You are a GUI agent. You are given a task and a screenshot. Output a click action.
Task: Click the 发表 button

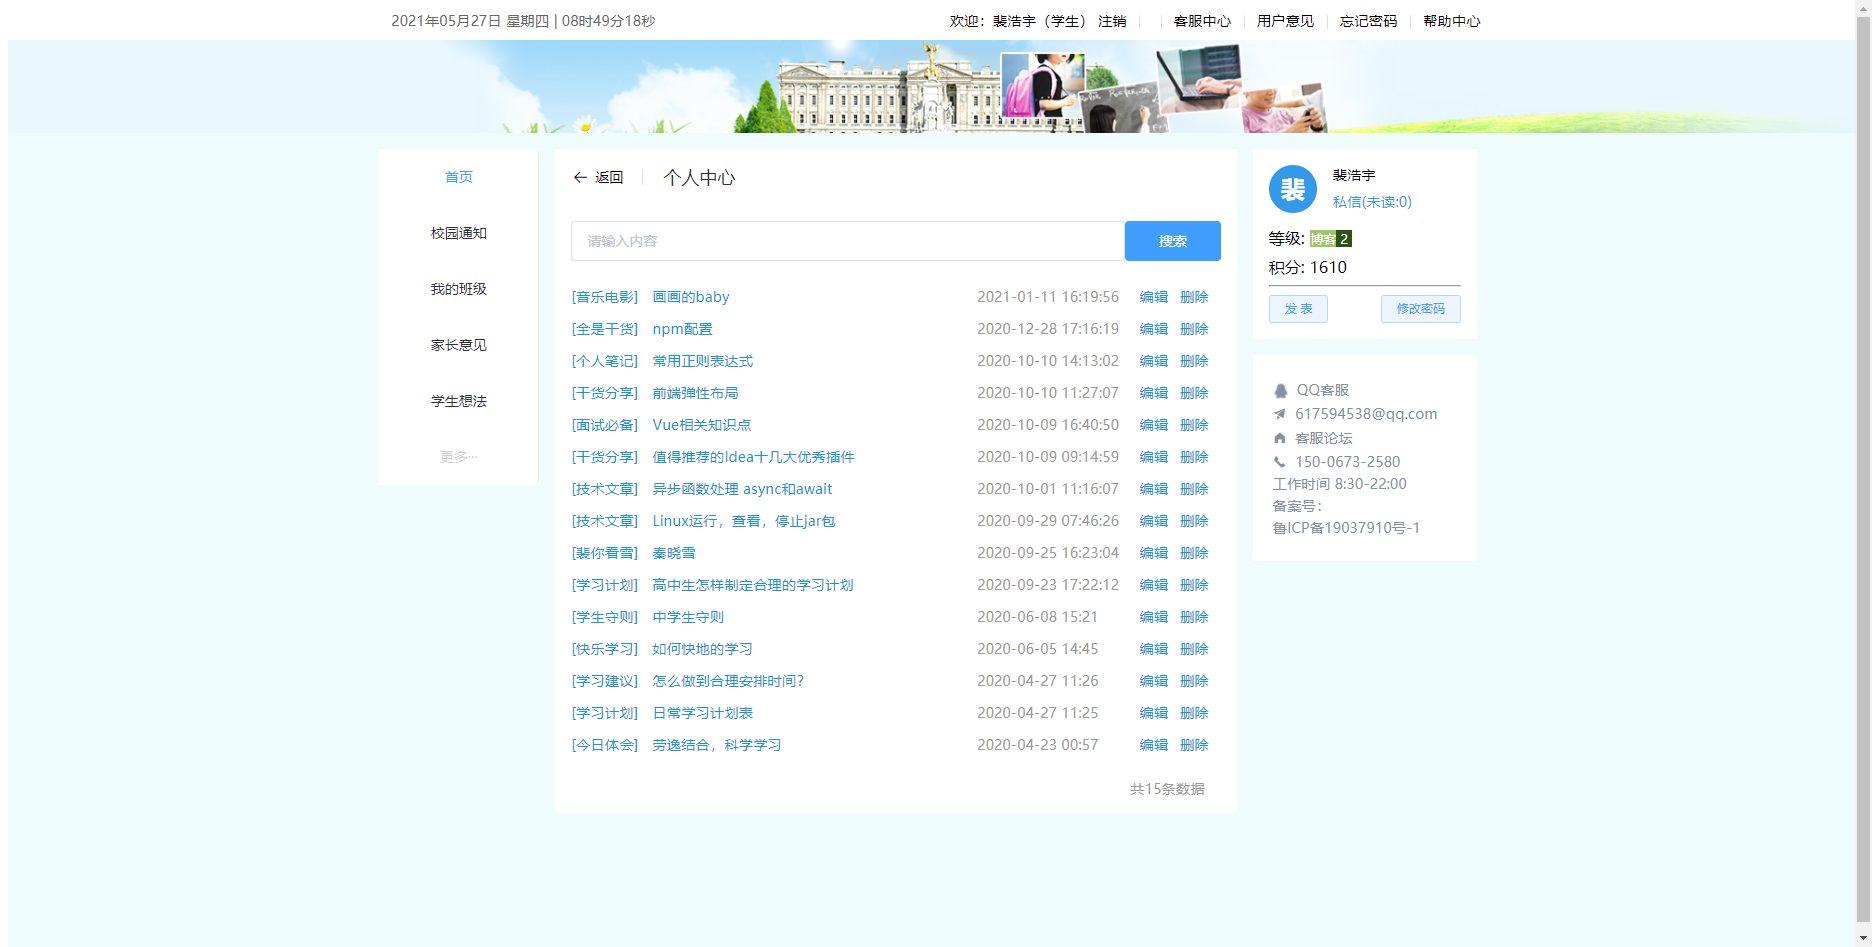[1298, 309]
